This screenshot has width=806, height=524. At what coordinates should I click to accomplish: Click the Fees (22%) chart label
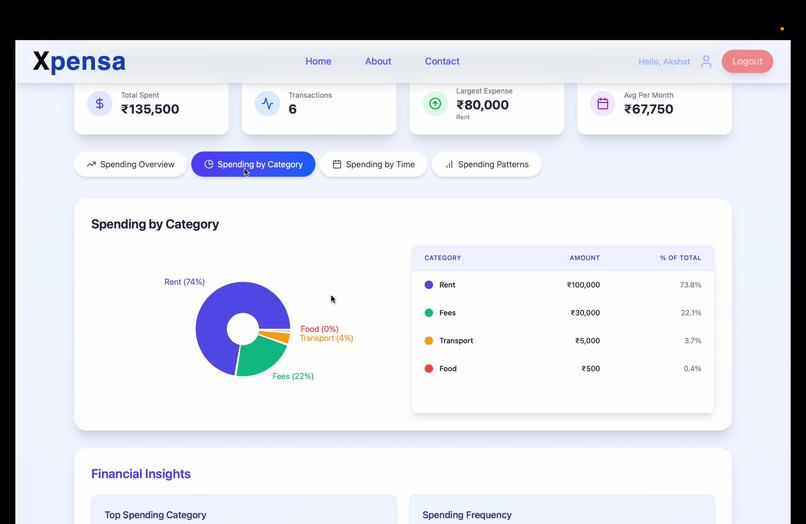coord(293,376)
